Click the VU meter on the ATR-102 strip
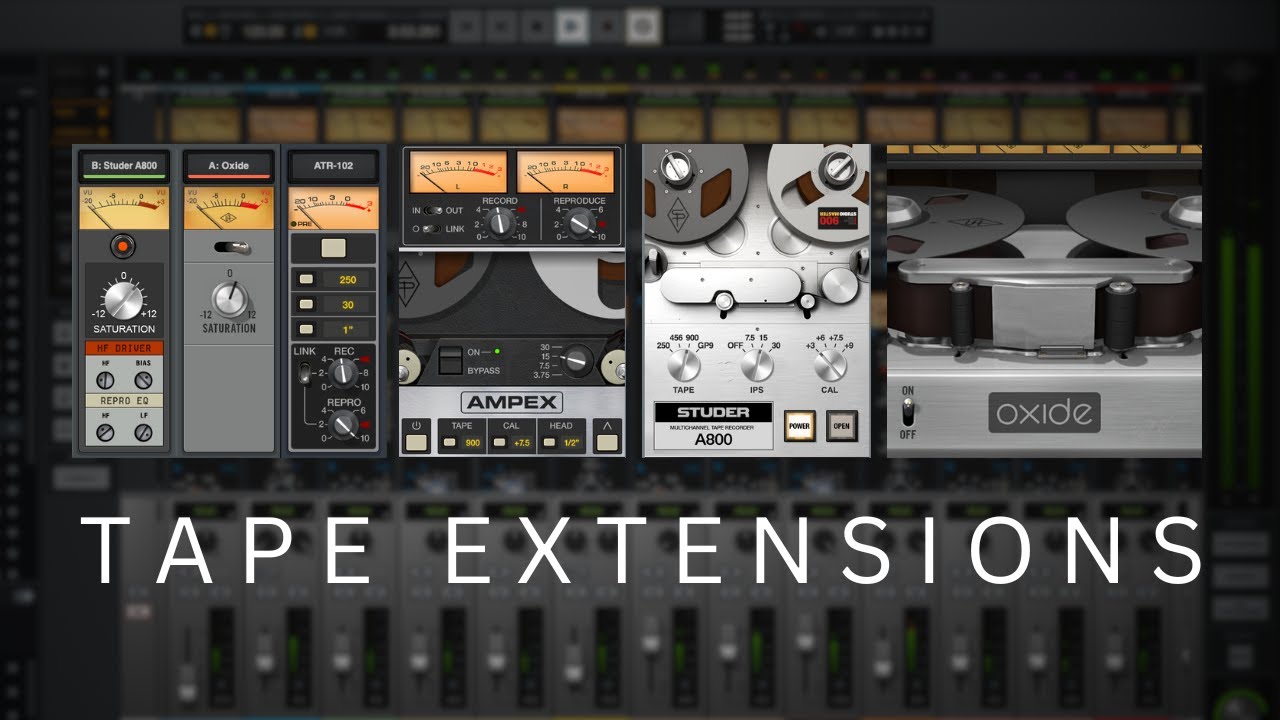Screen dimensions: 1280x720 click(333, 207)
